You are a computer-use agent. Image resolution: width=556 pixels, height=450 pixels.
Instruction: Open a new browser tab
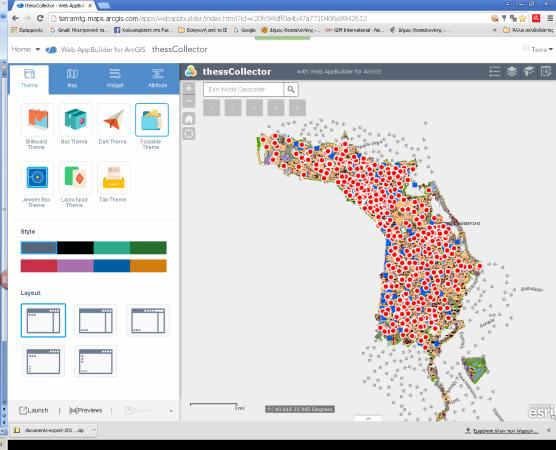[x=104, y=6]
